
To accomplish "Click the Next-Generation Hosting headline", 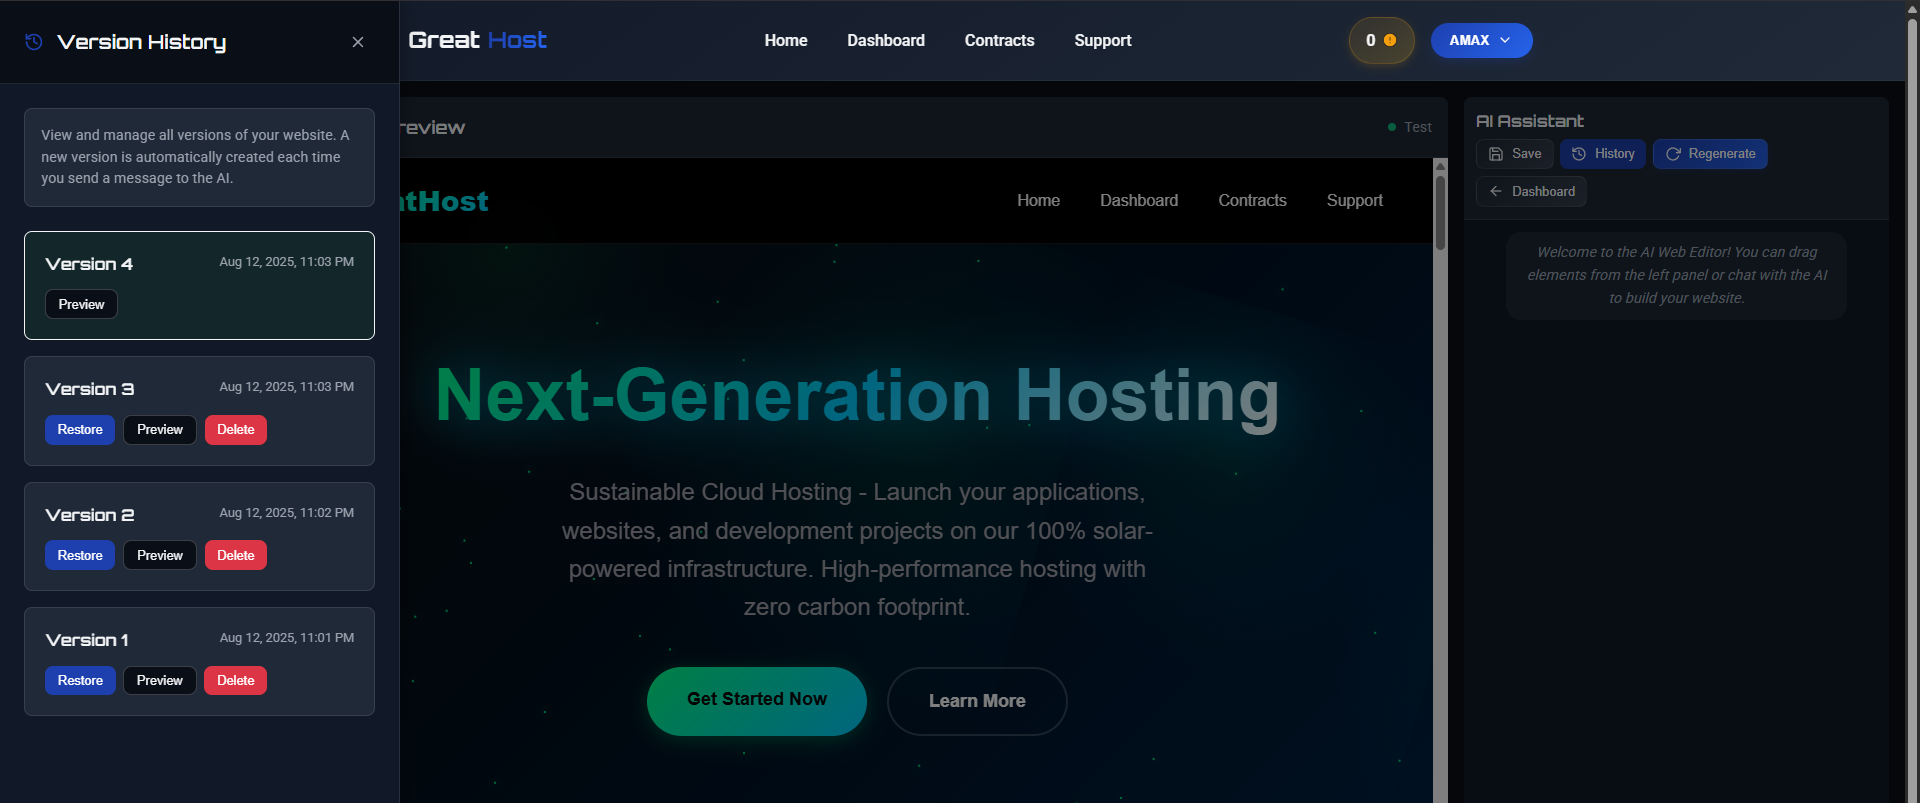I will [857, 396].
